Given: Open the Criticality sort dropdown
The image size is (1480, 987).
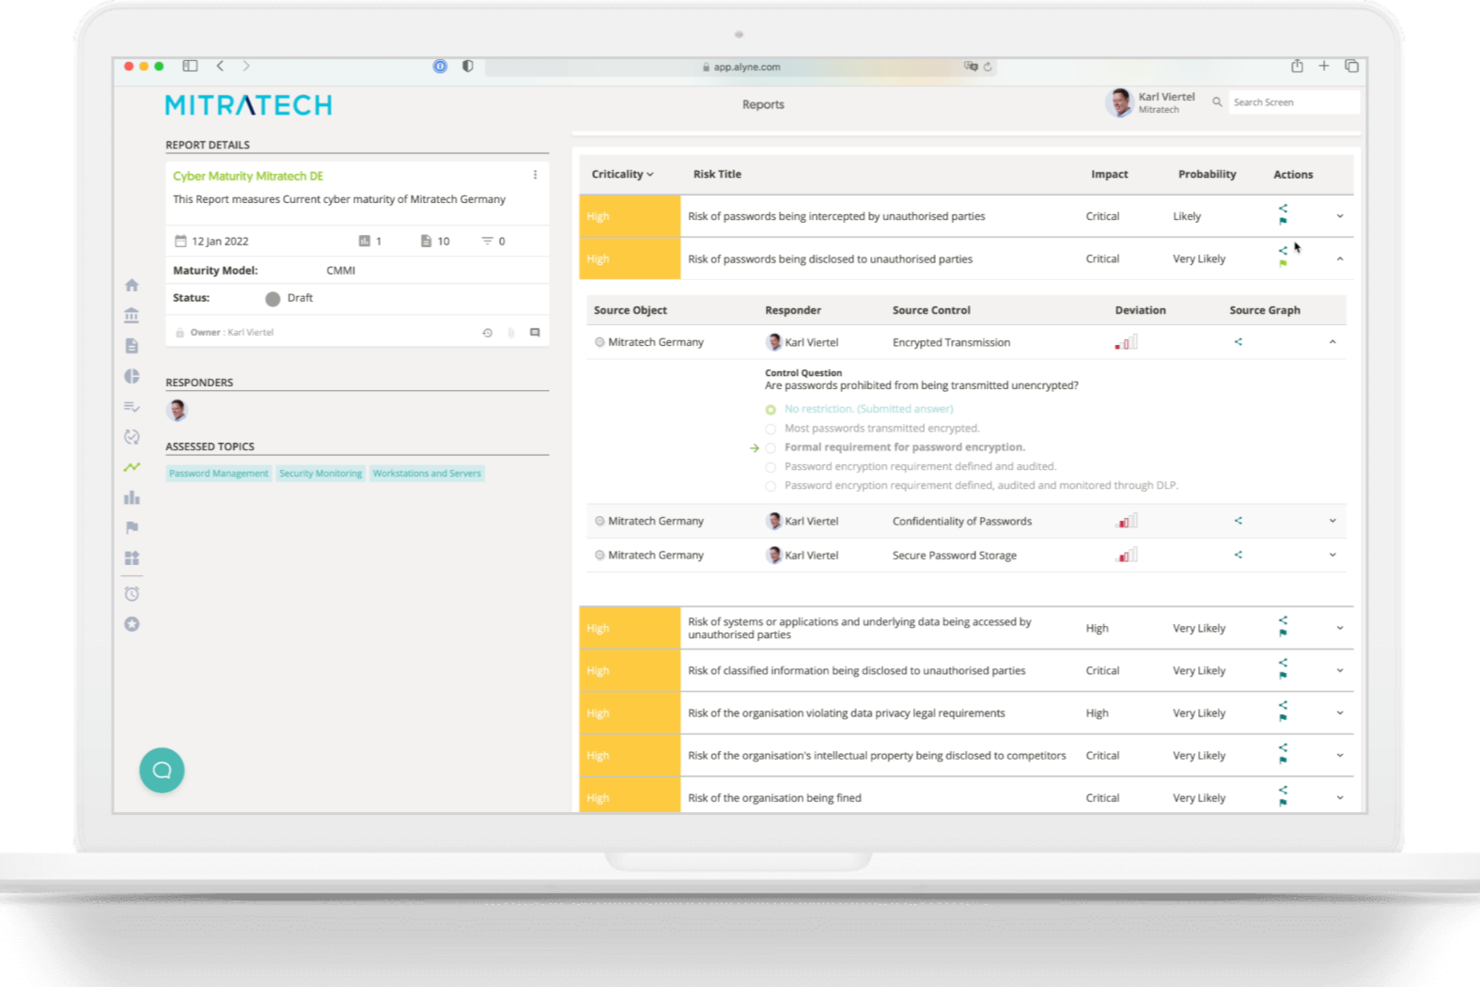Looking at the screenshot, I should 621,174.
